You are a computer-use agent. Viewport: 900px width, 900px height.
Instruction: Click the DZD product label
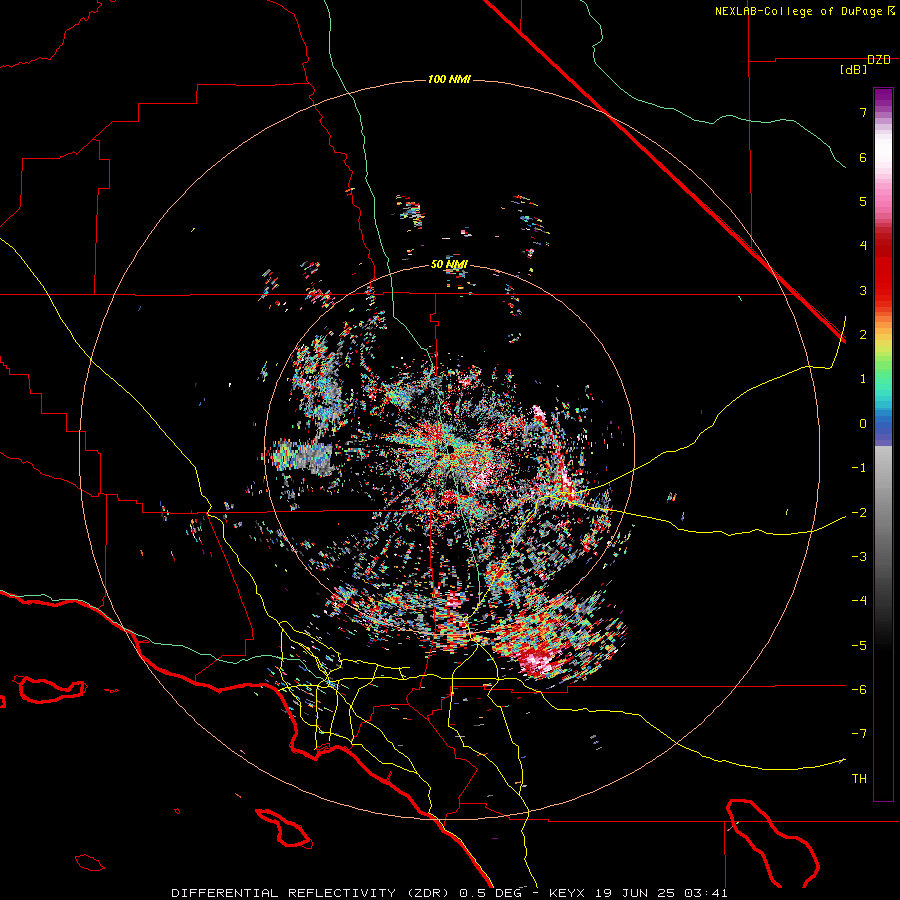click(x=879, y=60)
